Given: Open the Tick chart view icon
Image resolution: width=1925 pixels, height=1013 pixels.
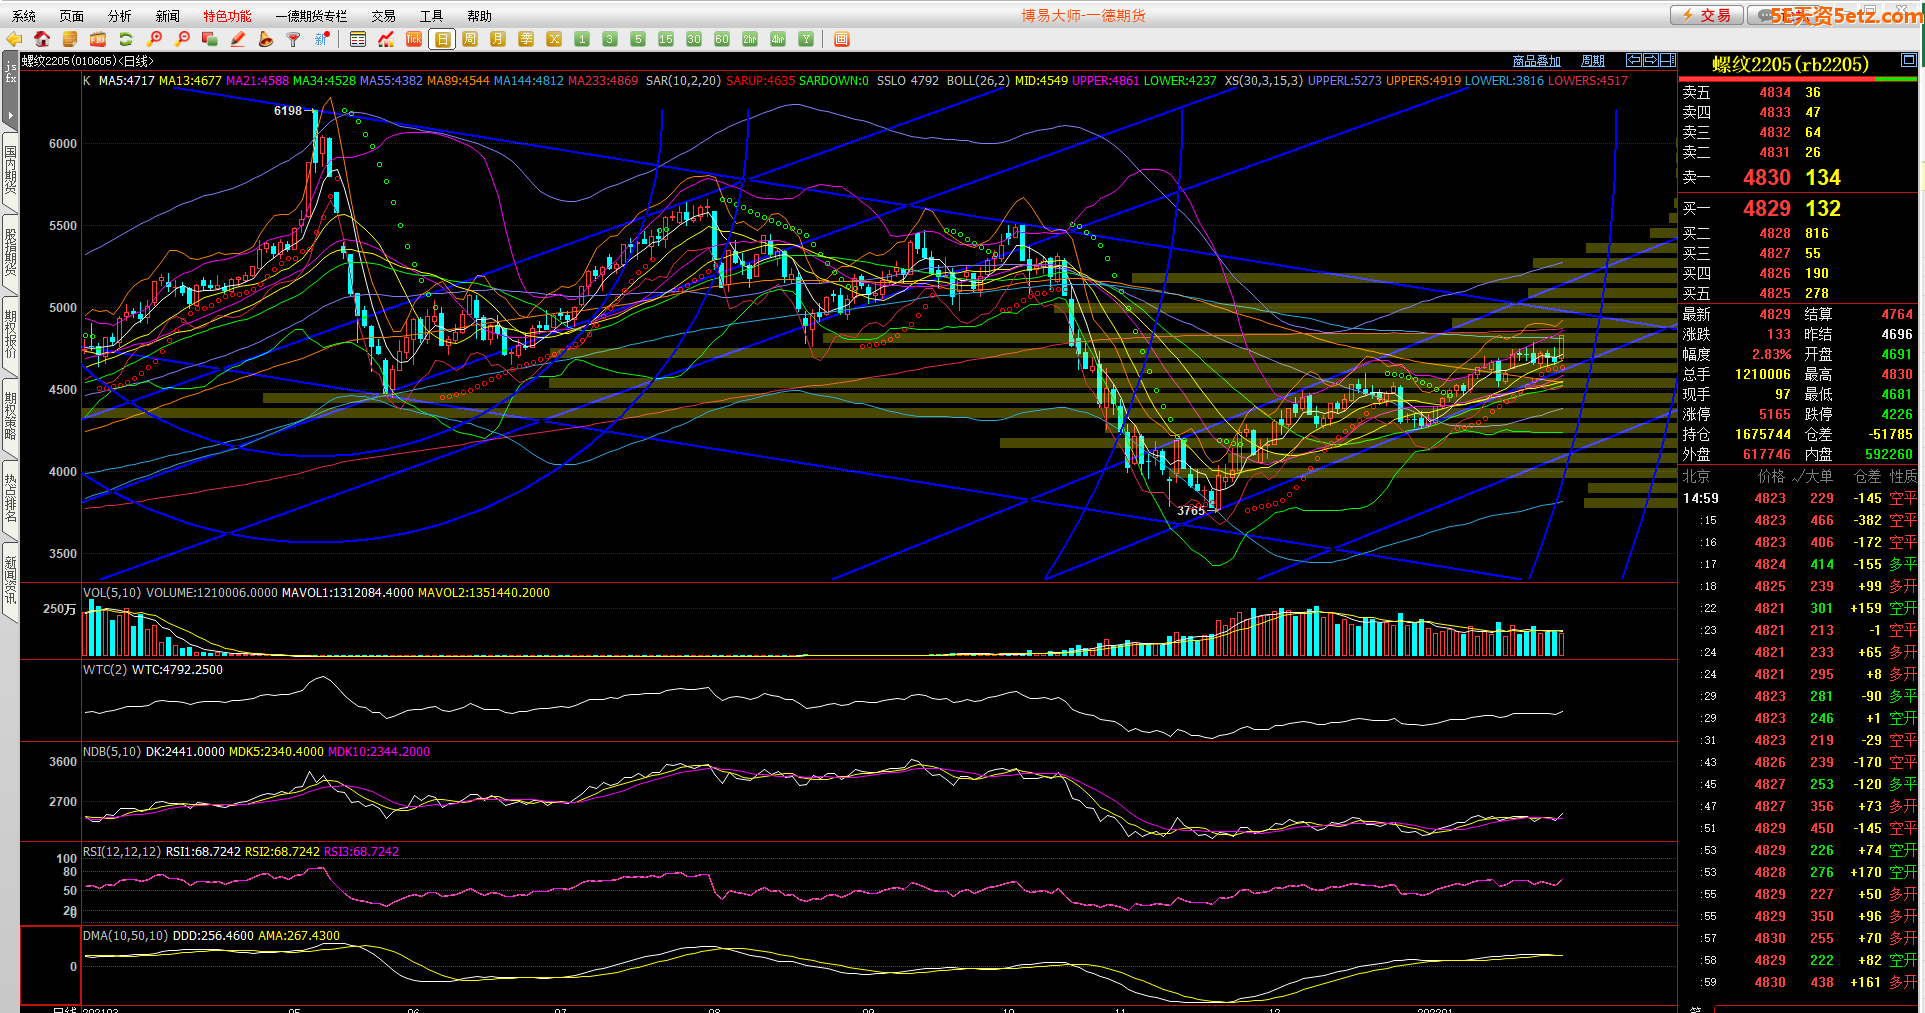Looking at the screenshot, I should click(x=414, y=39).
